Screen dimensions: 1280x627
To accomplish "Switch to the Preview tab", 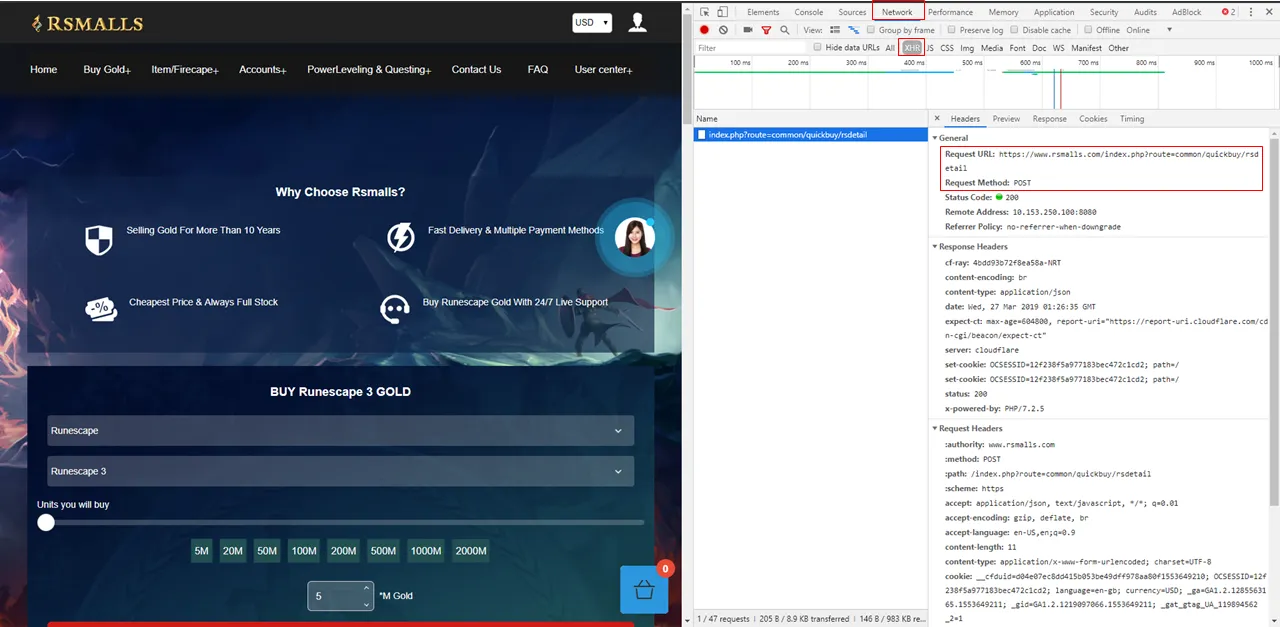I will 1006,119.
